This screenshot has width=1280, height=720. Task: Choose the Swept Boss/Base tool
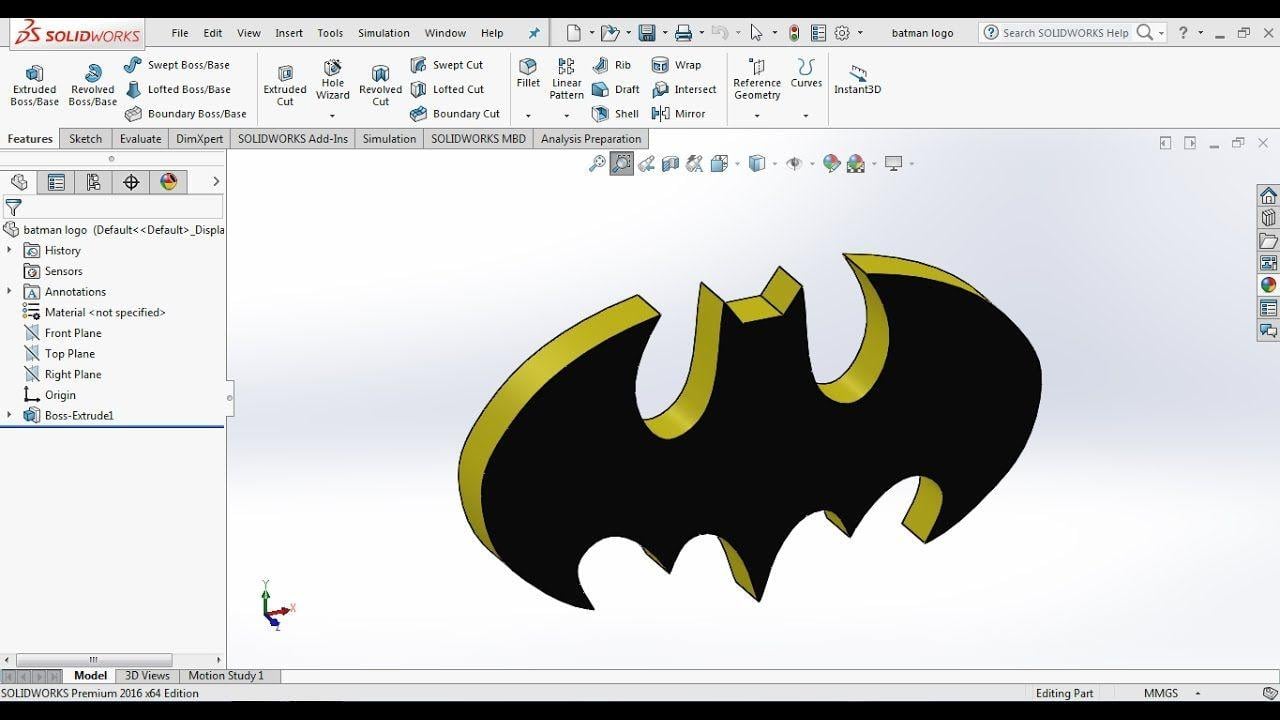pos(176,65)
